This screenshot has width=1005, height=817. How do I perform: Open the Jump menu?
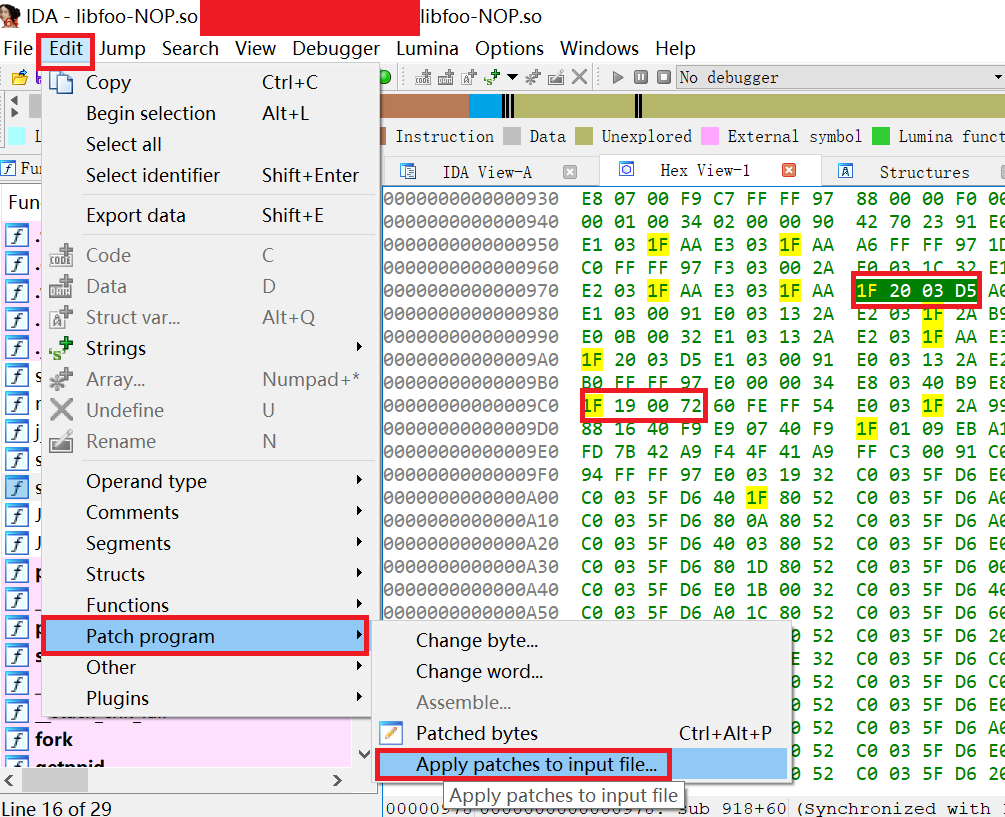pos(122,49)
